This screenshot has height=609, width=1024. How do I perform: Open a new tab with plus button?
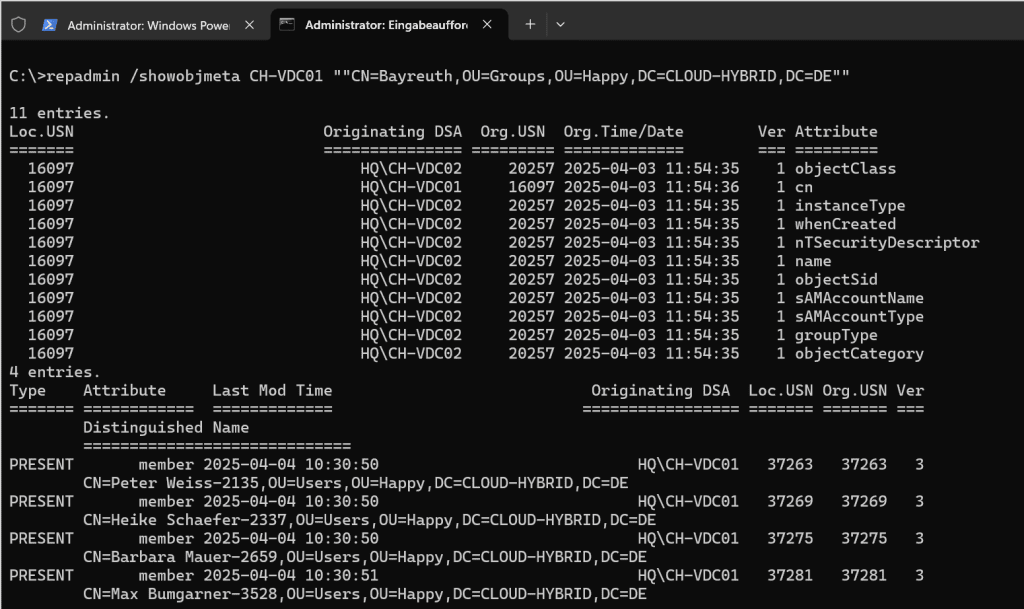click(530, 25)
